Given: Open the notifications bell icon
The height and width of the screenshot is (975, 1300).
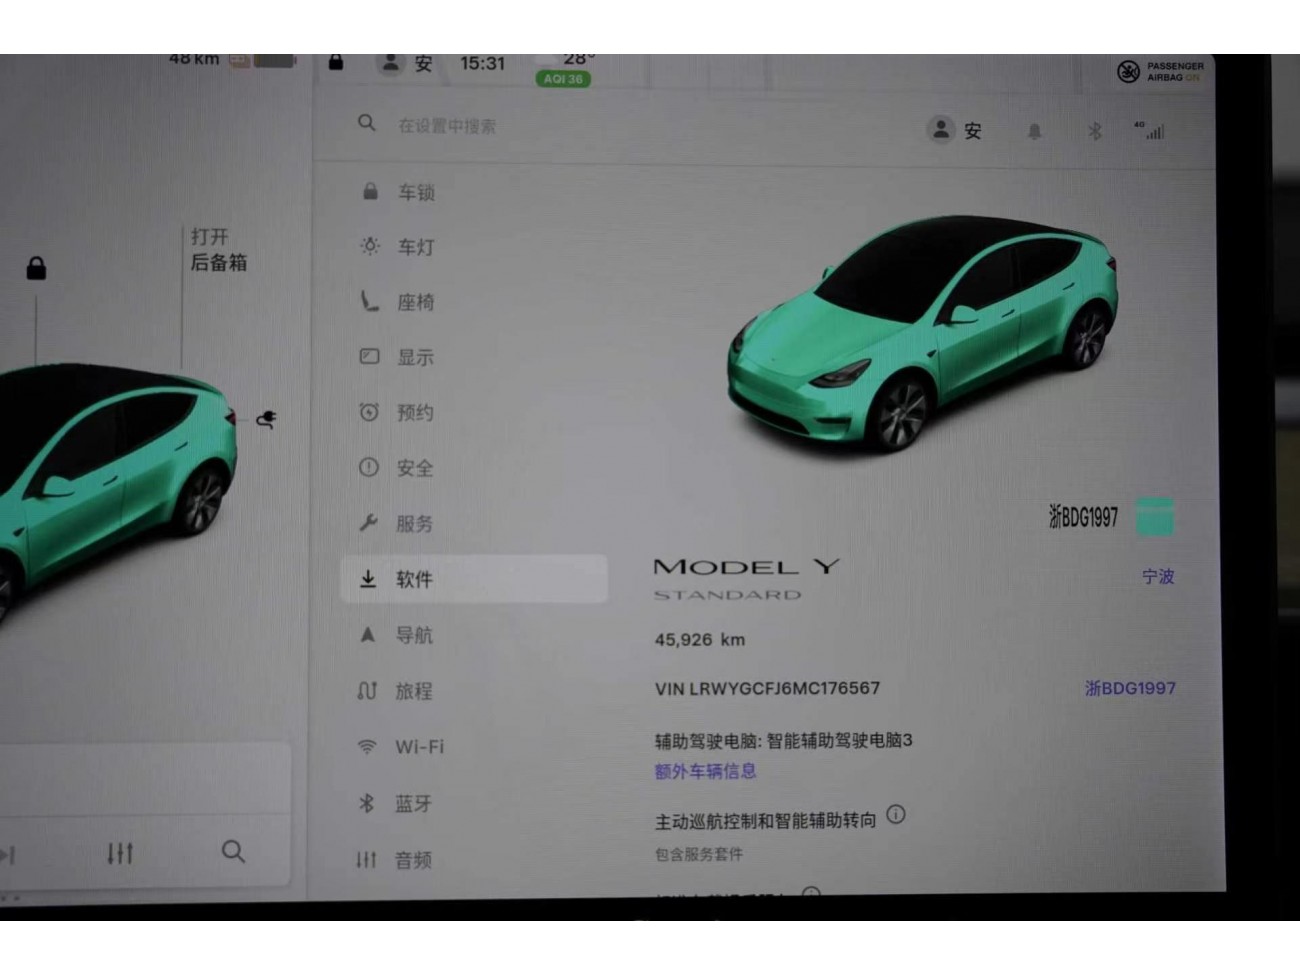Looking at the screenshot, I should point(1035,131).
